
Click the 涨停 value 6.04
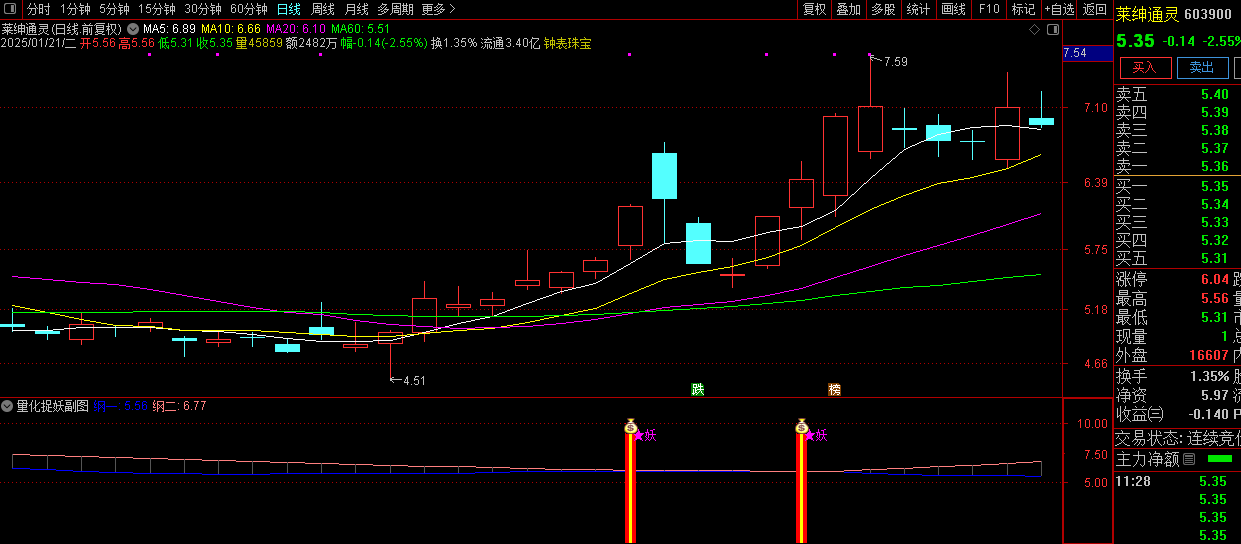1214,279
